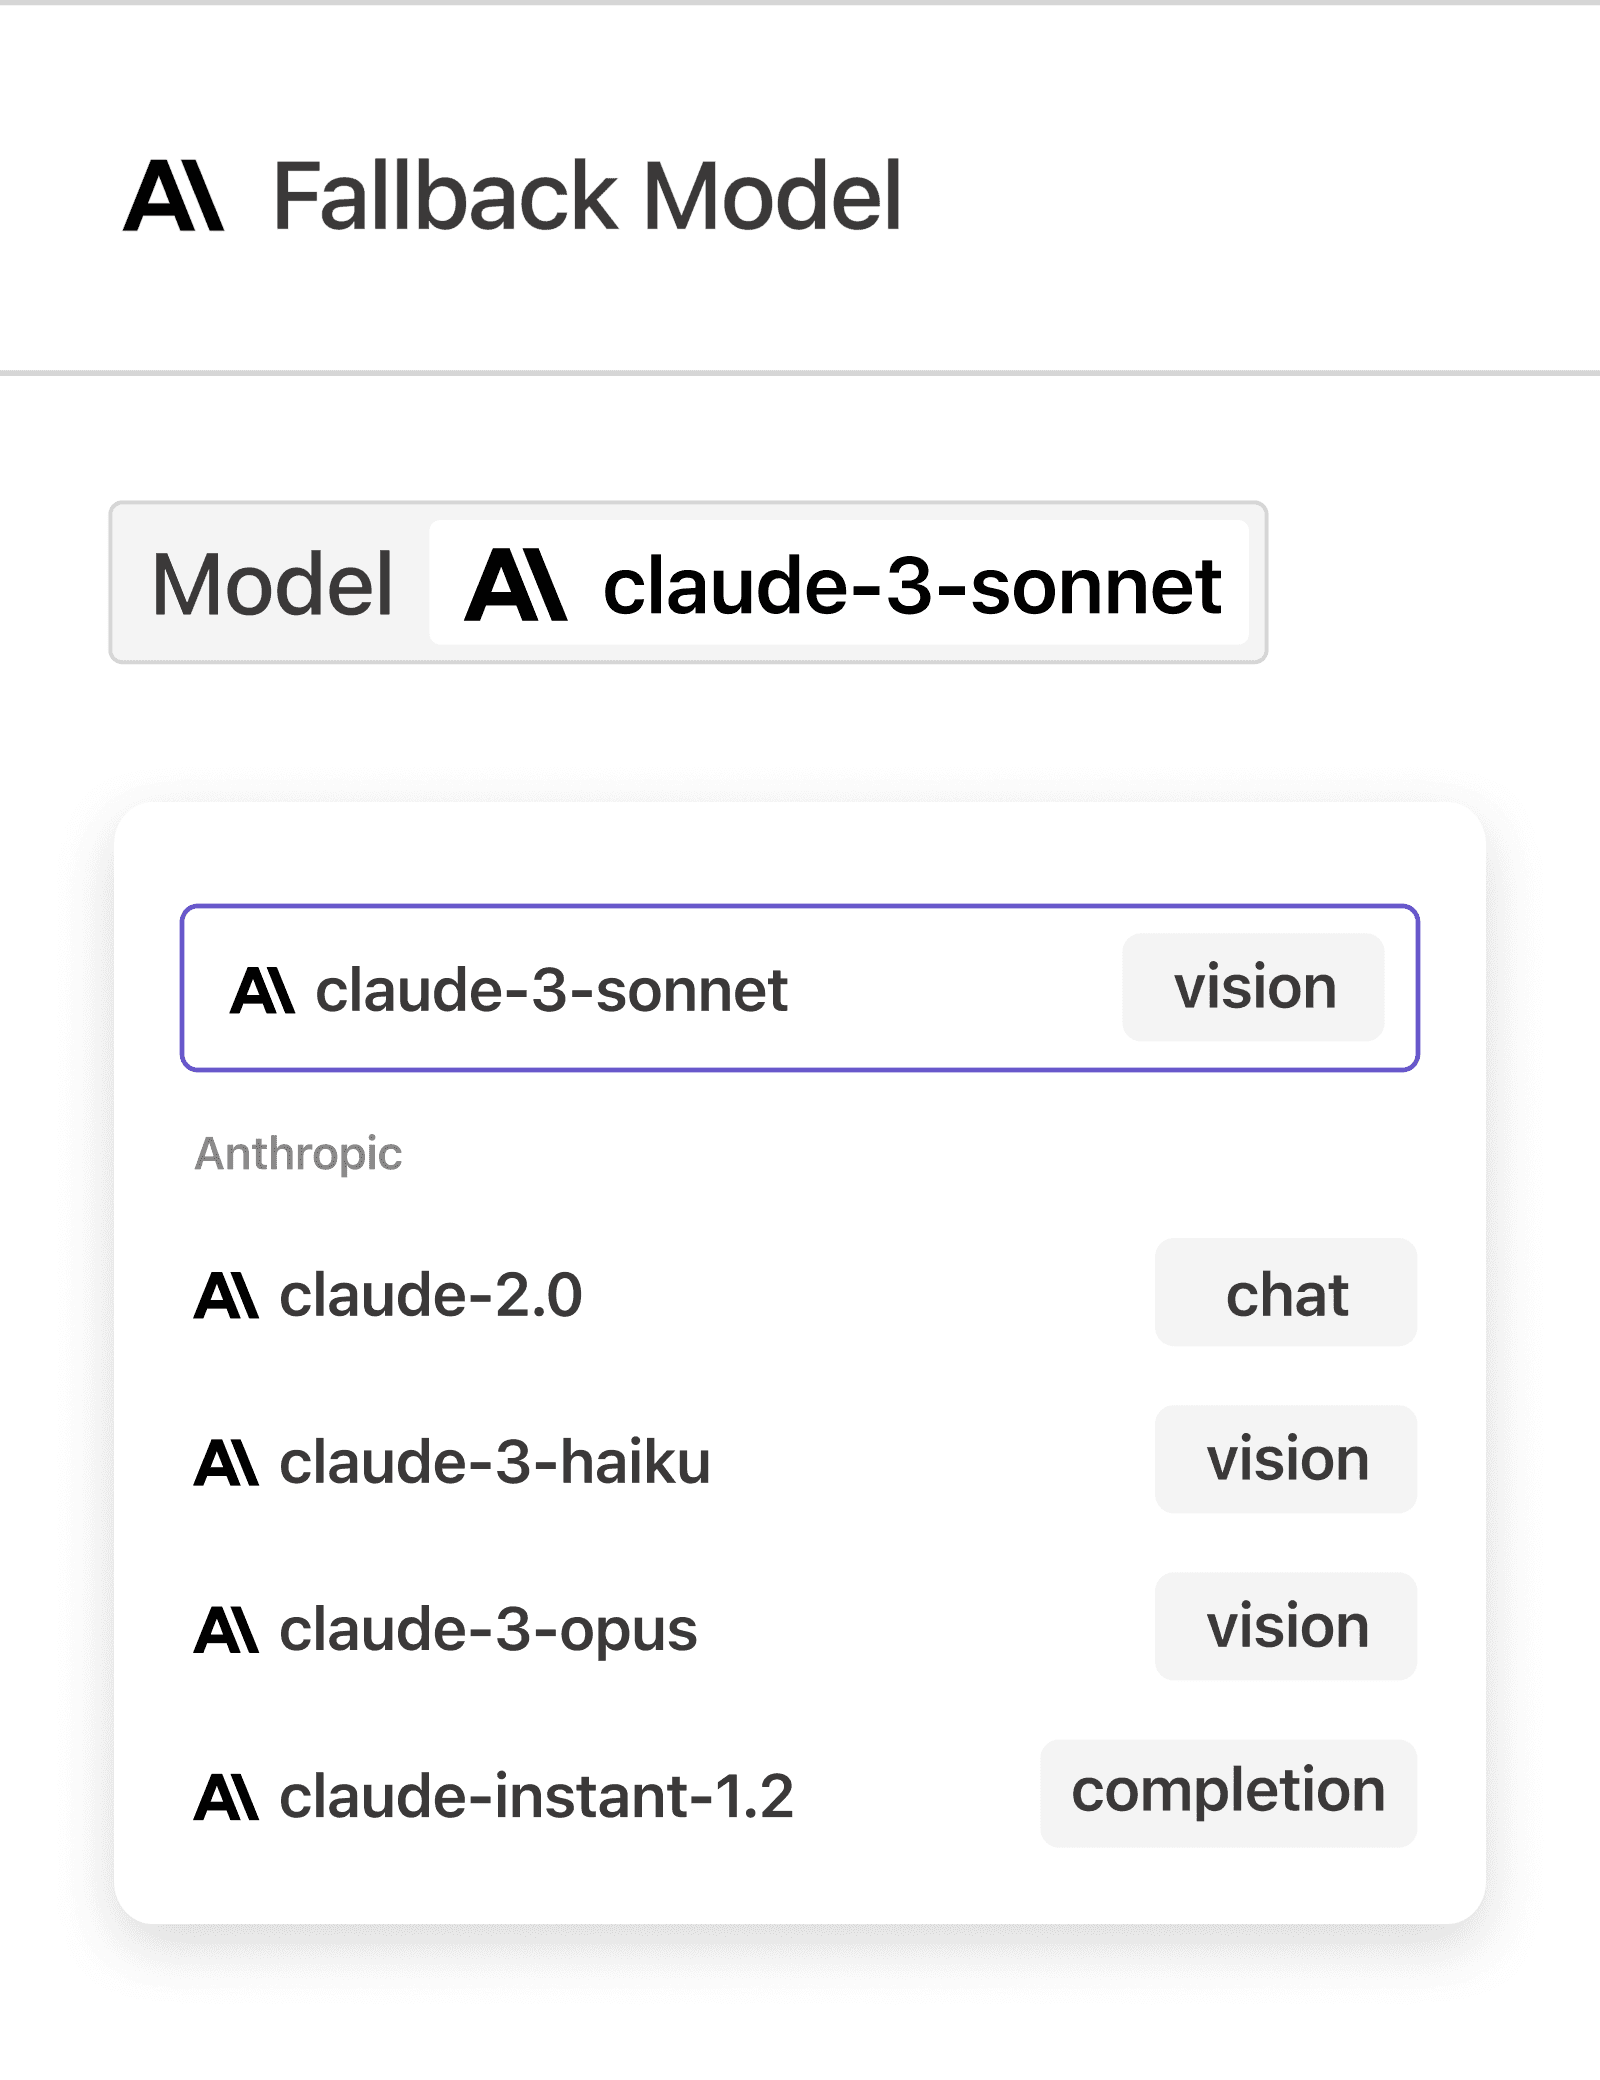Click the logo icon beside claude-3-haiku

click(x=226, y=1463)
